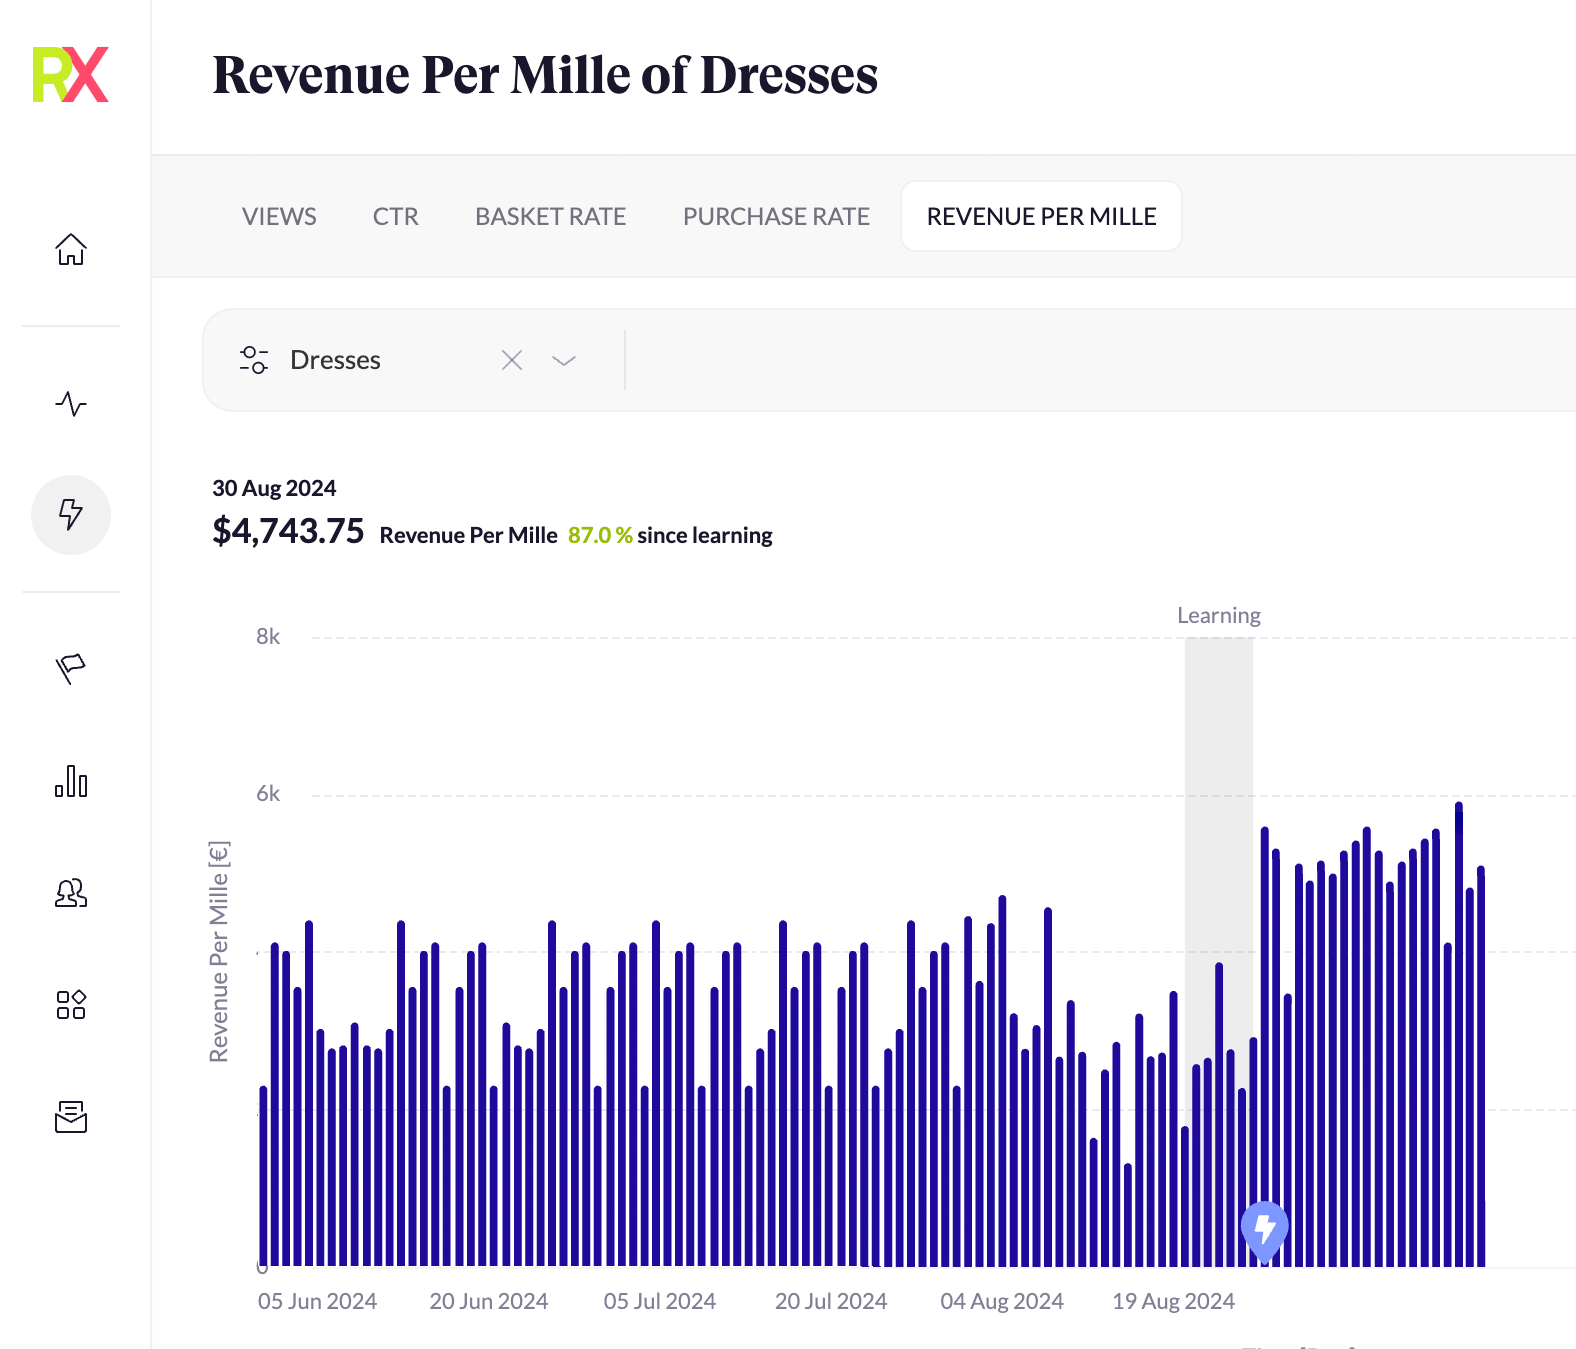The width and height of the screenshot is (1576, 1349).
Task: Click the tallest bar near chart end
Action: click(x=1459, y=1034)
